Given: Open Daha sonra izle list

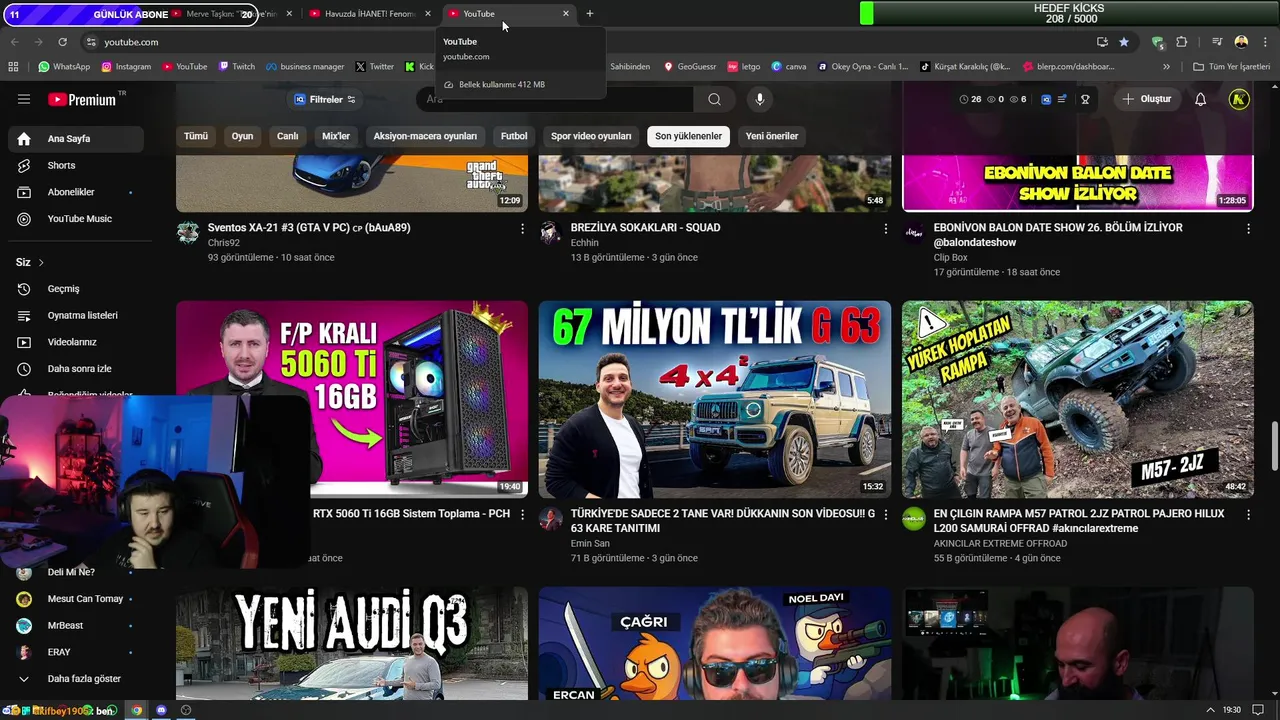Looking at the screenshot, I should tap(76, 369).
